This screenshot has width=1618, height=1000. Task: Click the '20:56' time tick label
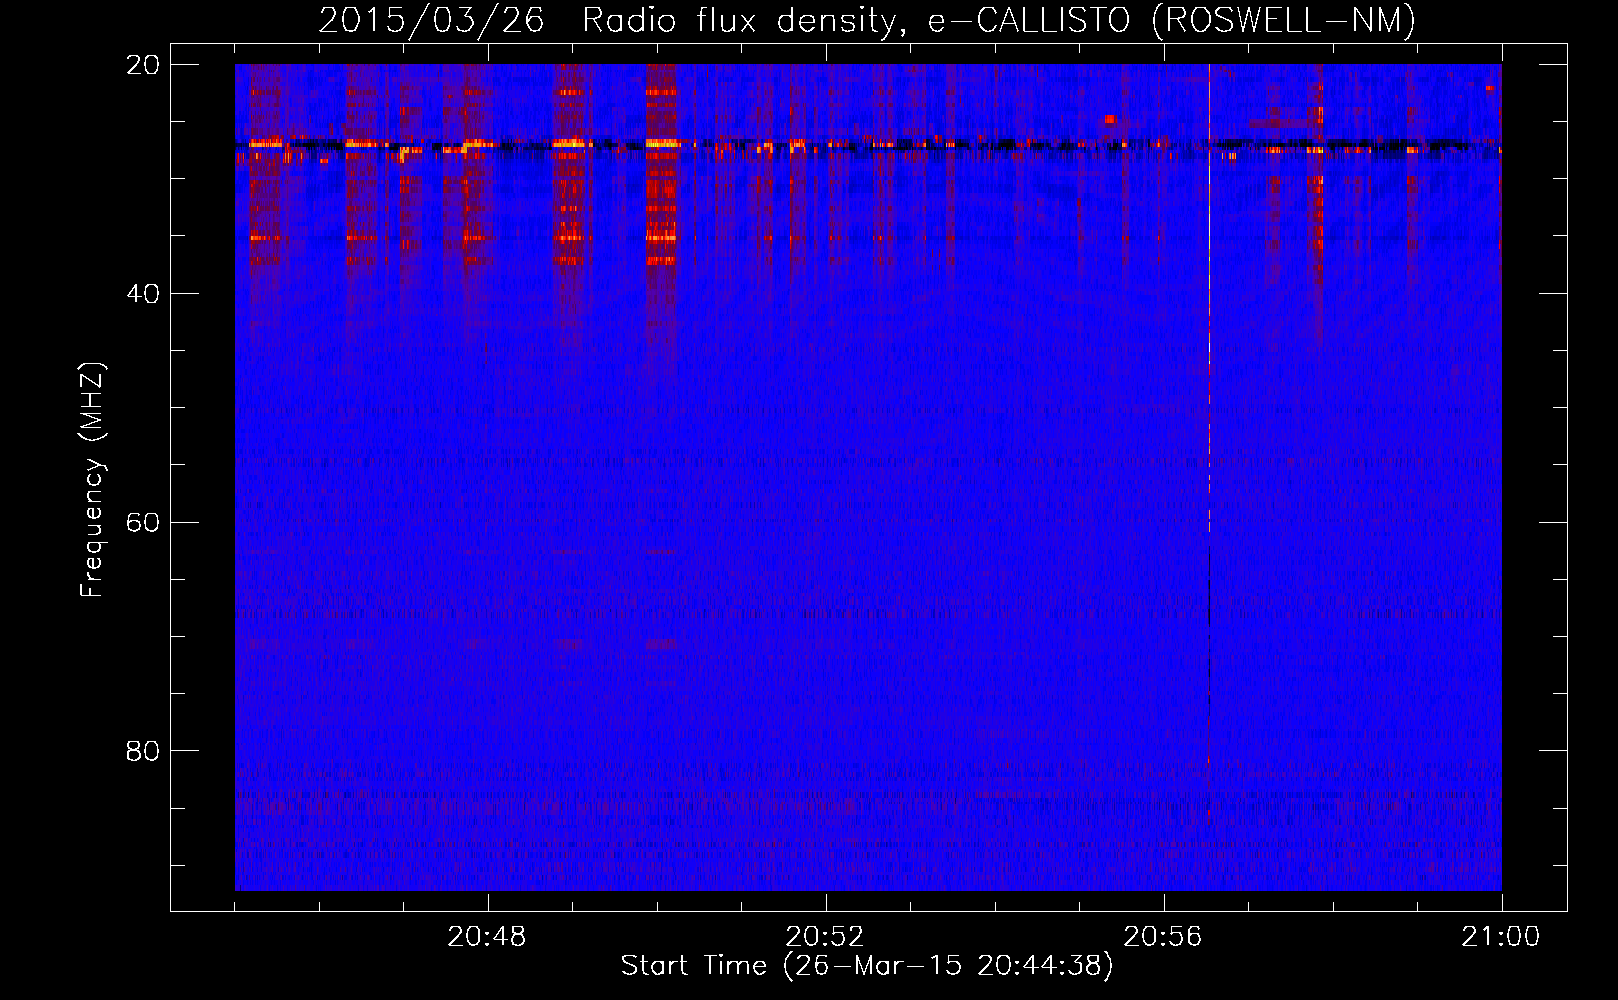1163,937
